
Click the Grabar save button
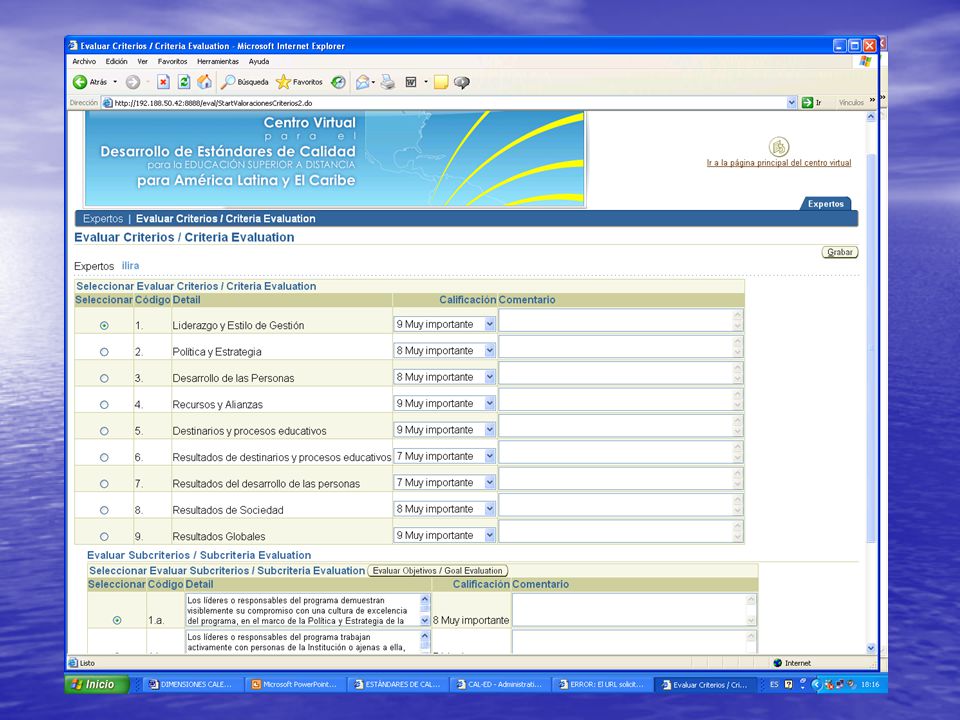[x=840, y=252]
